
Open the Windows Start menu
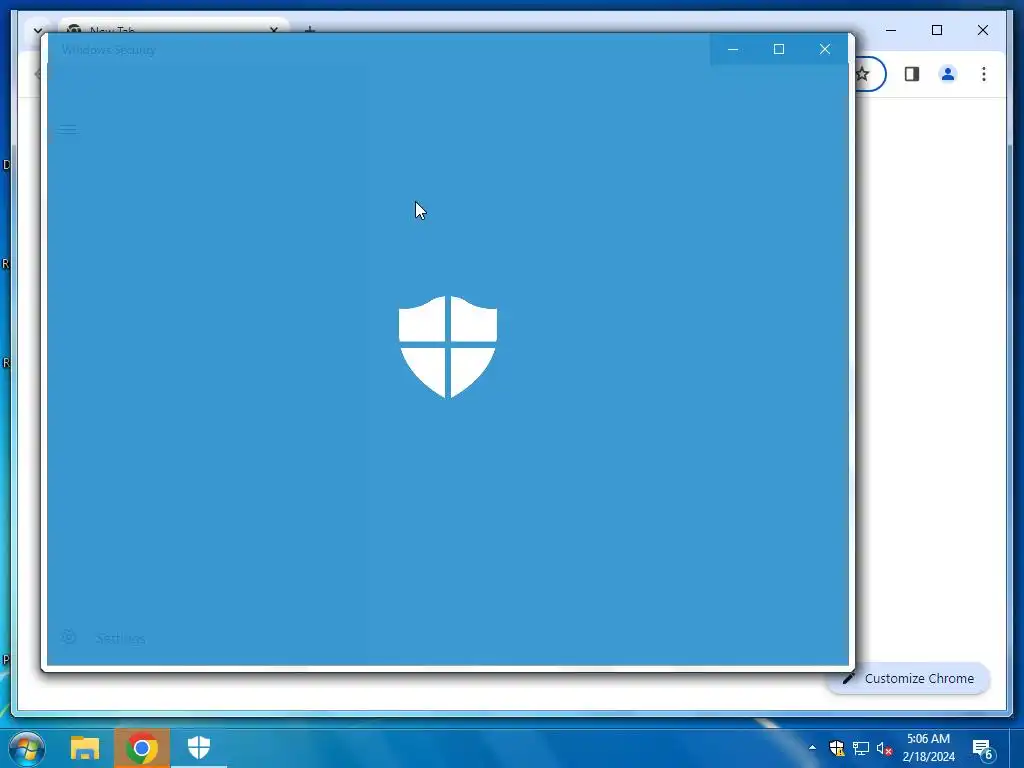(27, 748)
